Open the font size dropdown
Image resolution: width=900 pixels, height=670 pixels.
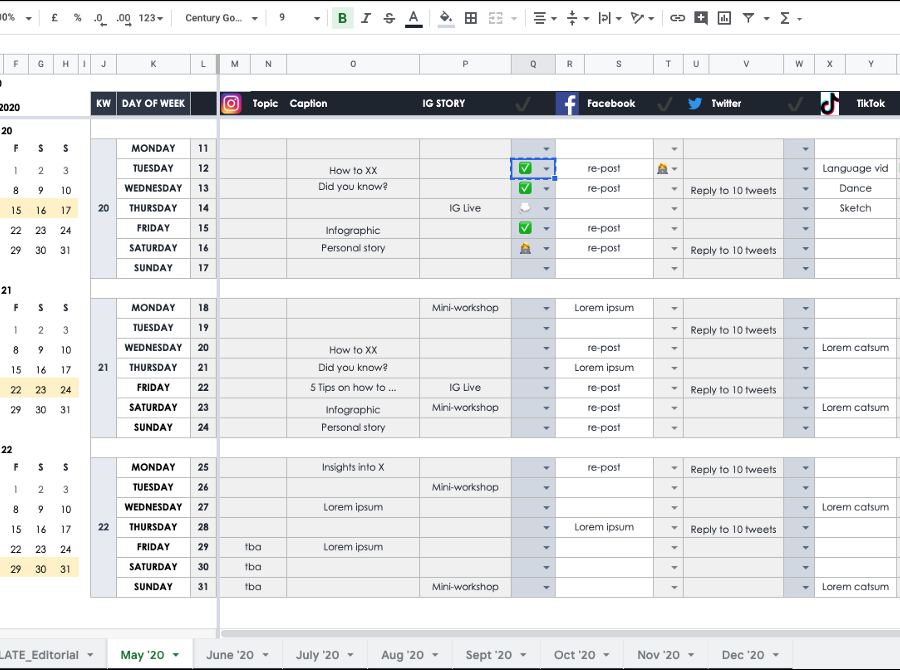click(299, 18)
